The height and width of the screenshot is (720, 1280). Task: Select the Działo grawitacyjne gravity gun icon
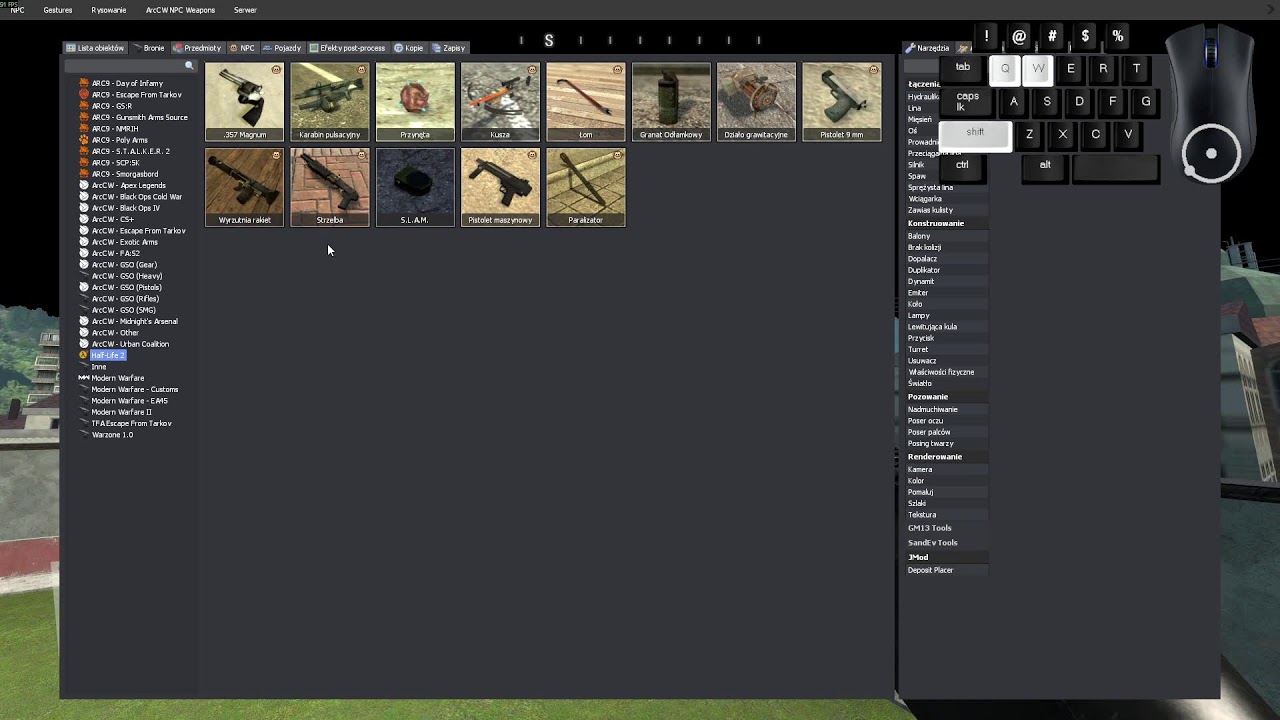756,102
